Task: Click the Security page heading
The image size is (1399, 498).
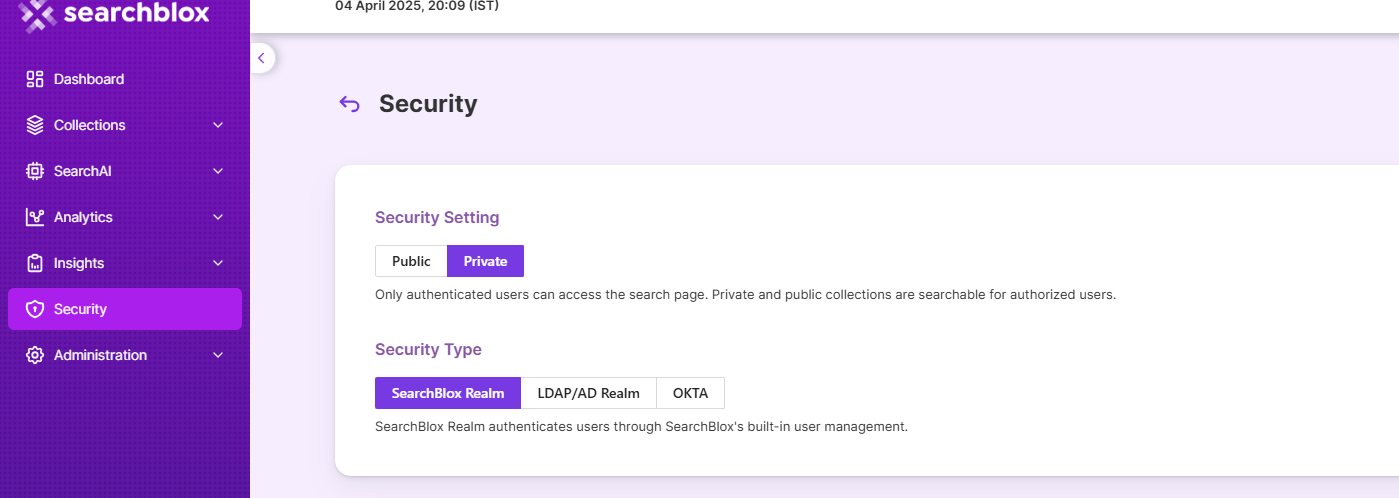Action: click(428, 104)
